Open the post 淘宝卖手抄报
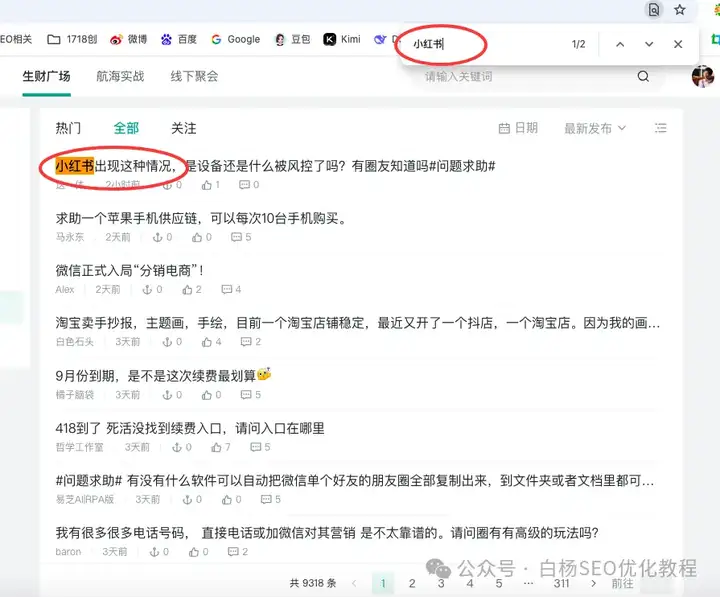Image resolution: width=720 pixels, height=597 pixels. pyautogui.click(x=358, y=323)
